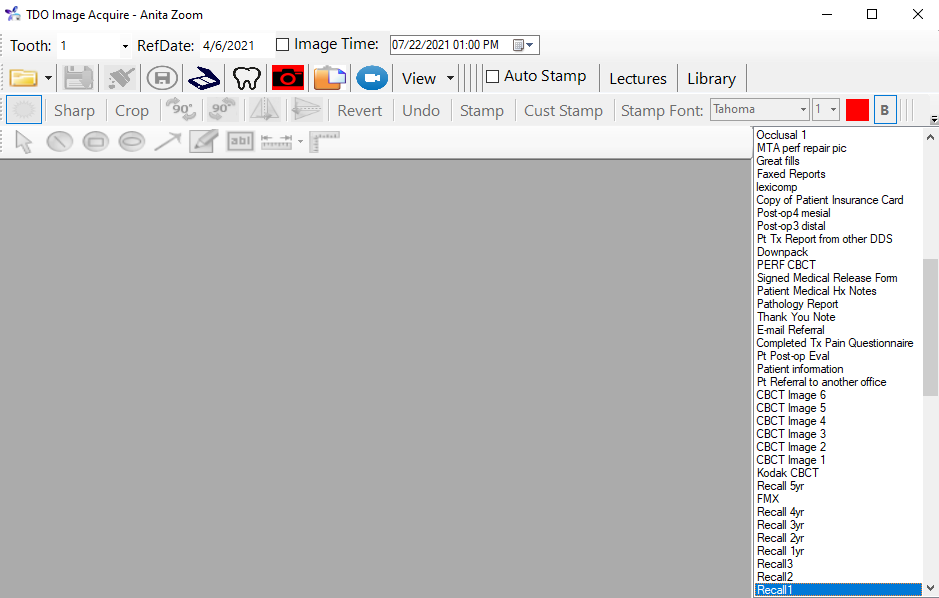Viewport: 939px width, 598px height.
Task: Select 'Pathology Report' in the list
Action: pyautogui.click(x=797, y=304)
